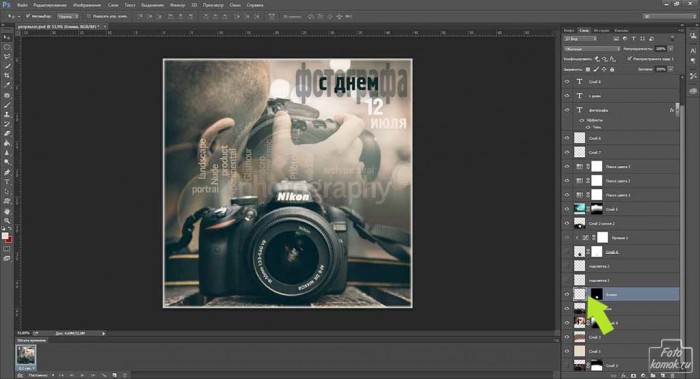
Task: Hide the Слой 2 копия 2 layer
Action: [567, 223]
